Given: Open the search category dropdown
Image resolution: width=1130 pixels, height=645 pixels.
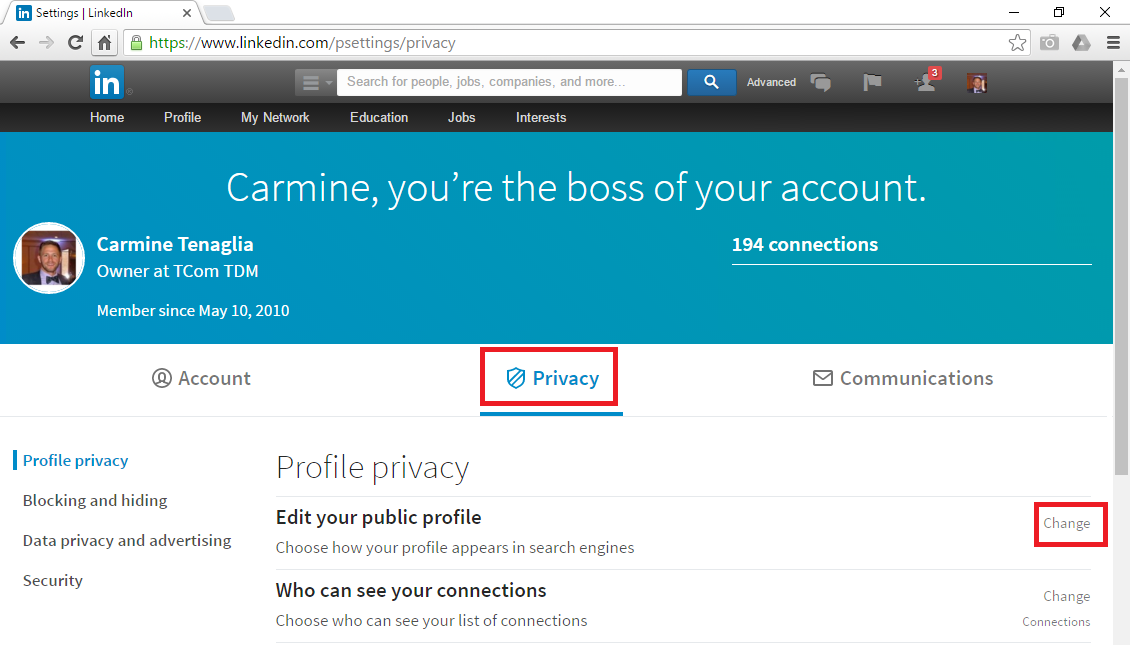Looking at the screenshot, I should click(x=315, y=82).
